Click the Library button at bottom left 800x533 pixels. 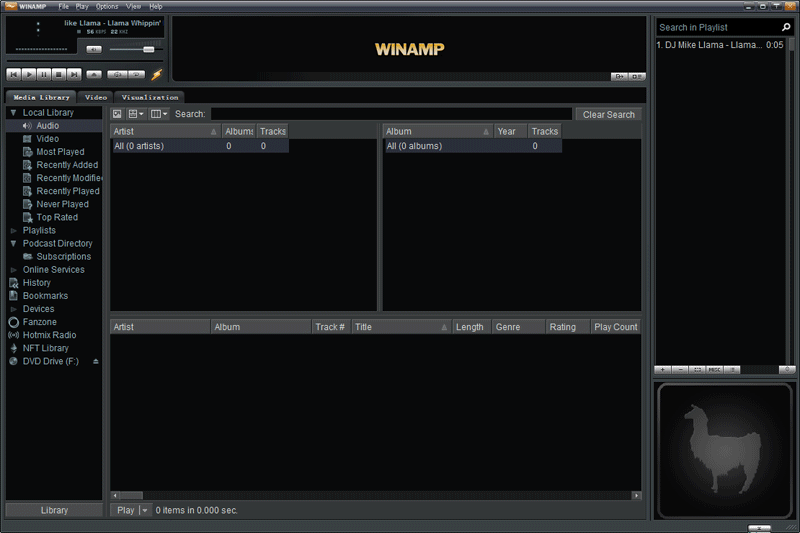click(54, 510)
